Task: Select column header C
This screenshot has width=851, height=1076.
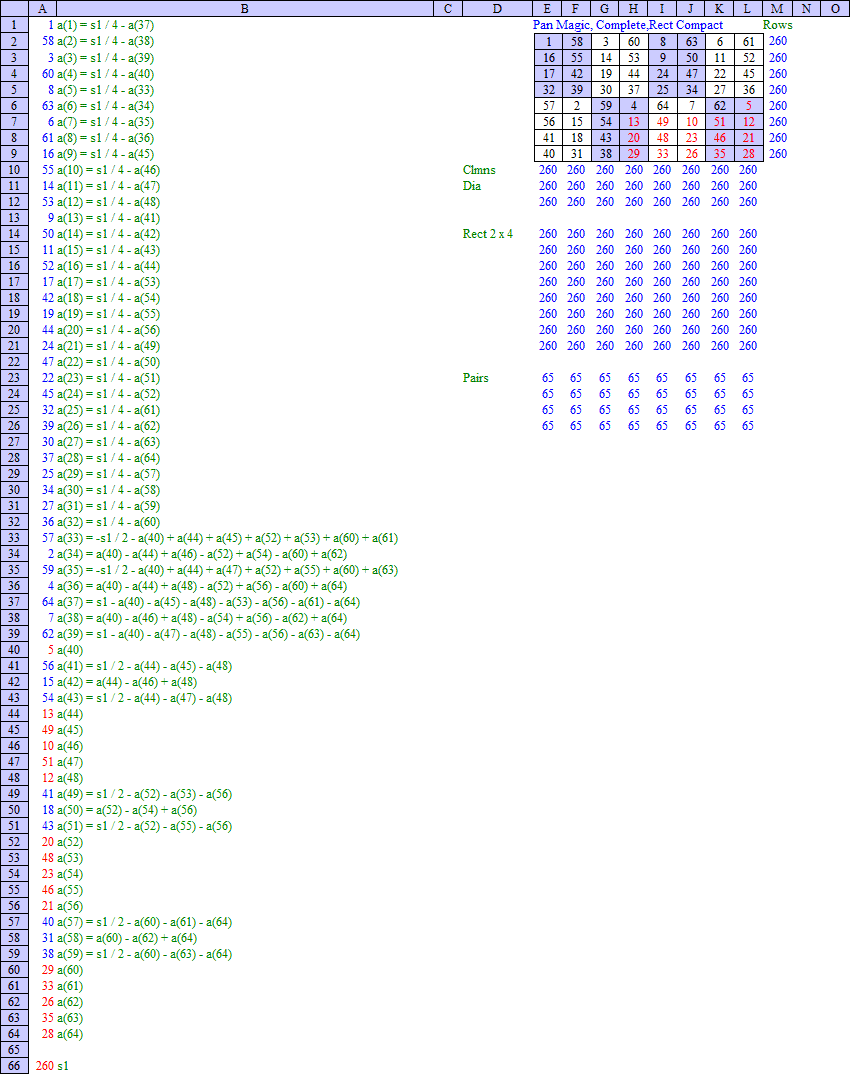Action: pos(448,8)
